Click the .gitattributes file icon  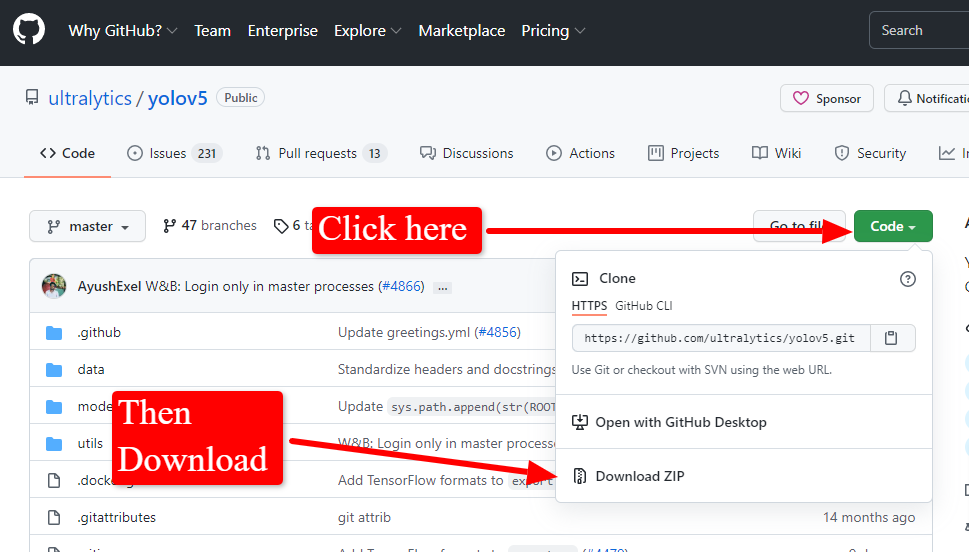pos(54,517)
